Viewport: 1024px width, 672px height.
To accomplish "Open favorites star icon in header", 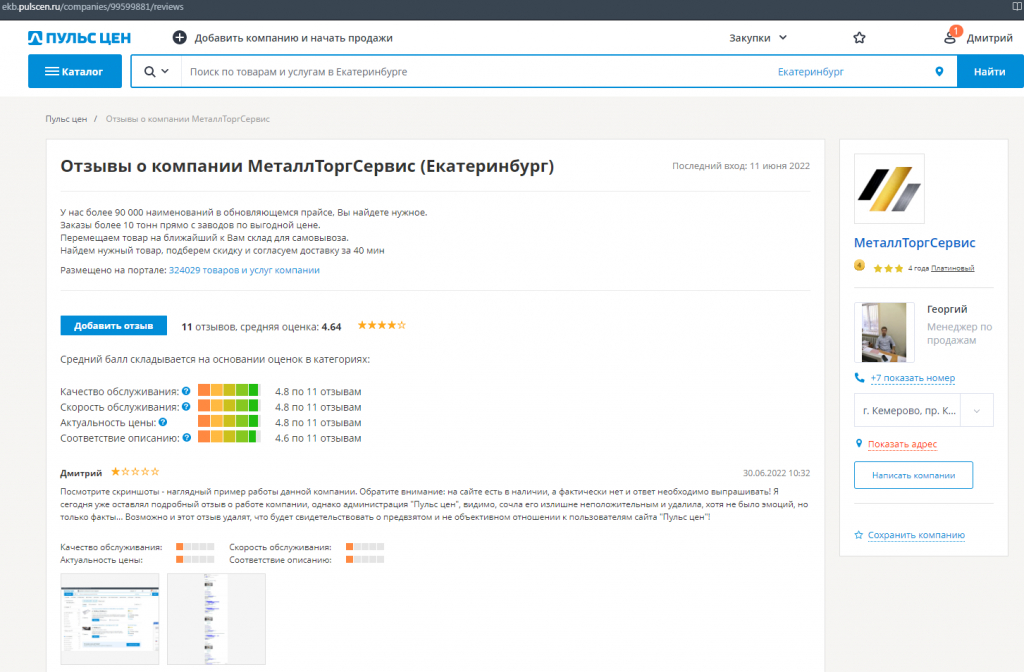I will click(x=859, y=38).
